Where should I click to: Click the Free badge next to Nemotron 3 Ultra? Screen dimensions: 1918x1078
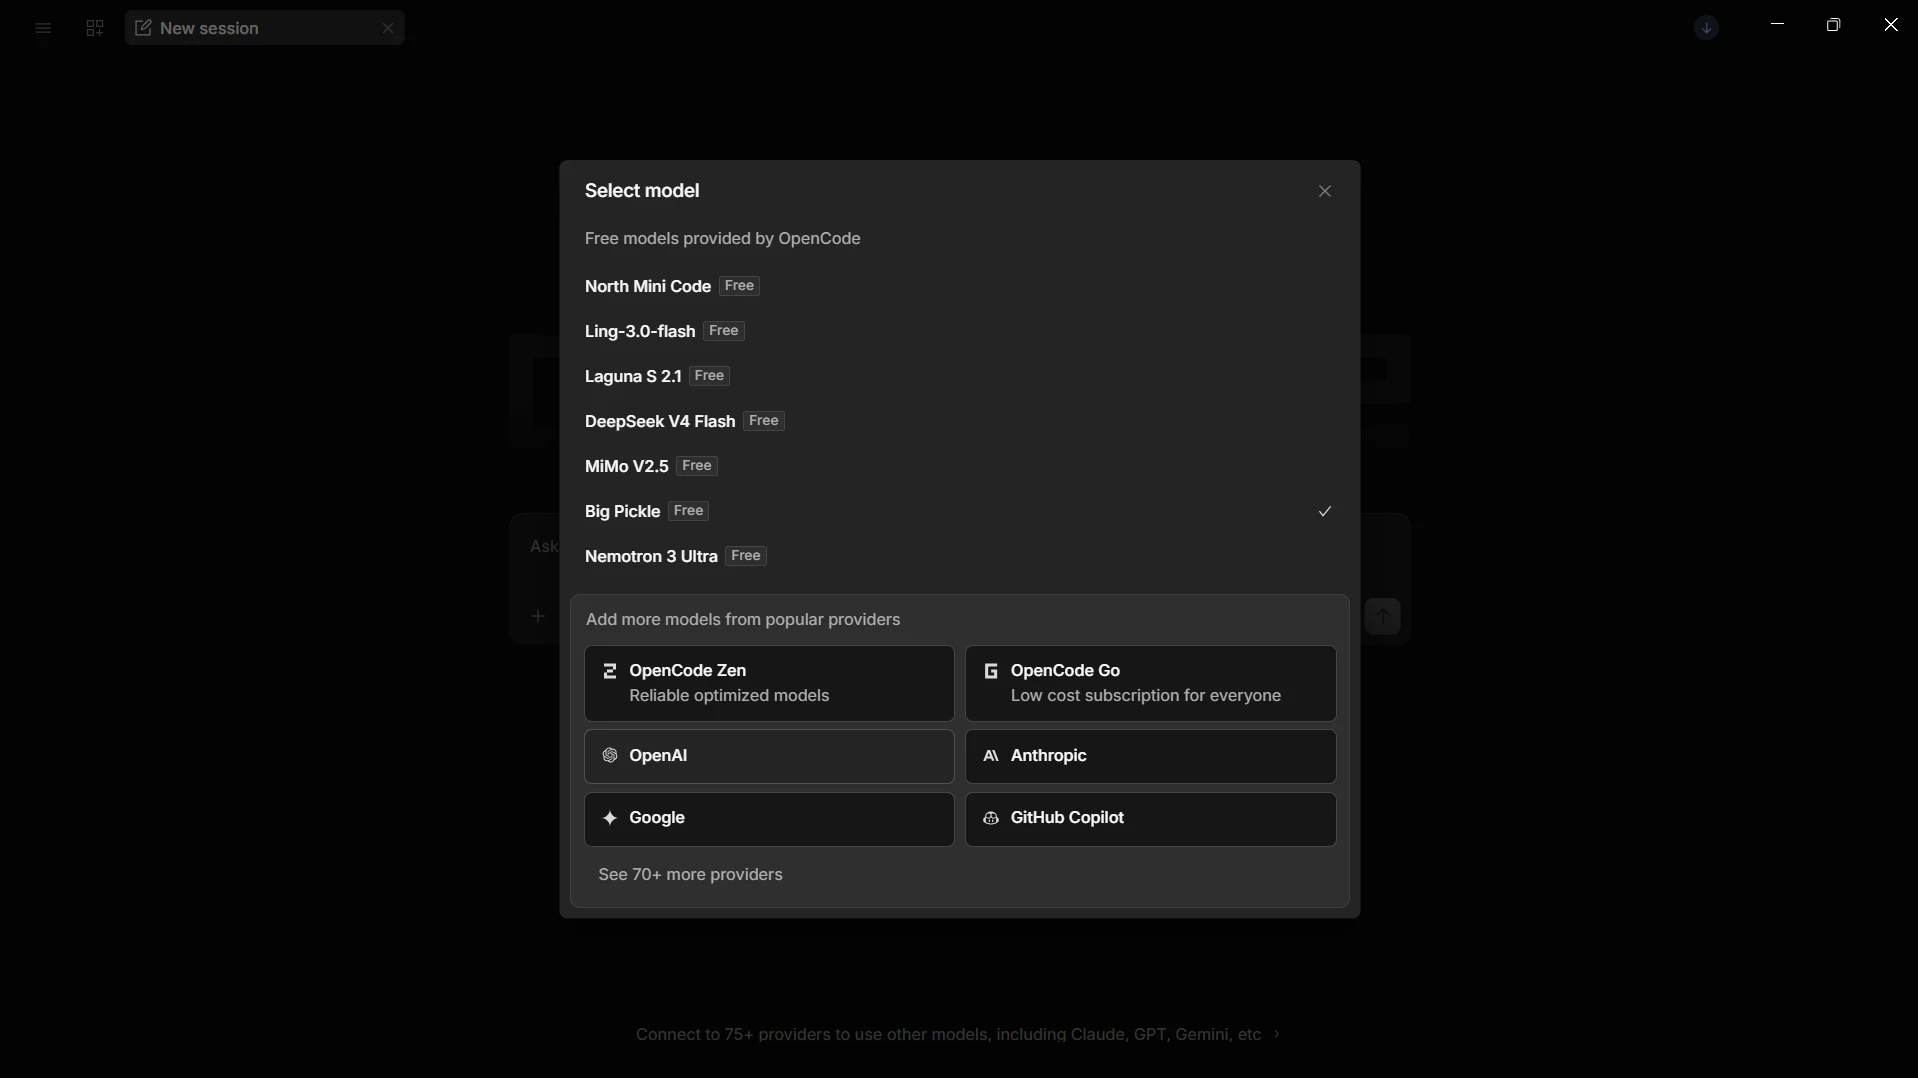746,556
